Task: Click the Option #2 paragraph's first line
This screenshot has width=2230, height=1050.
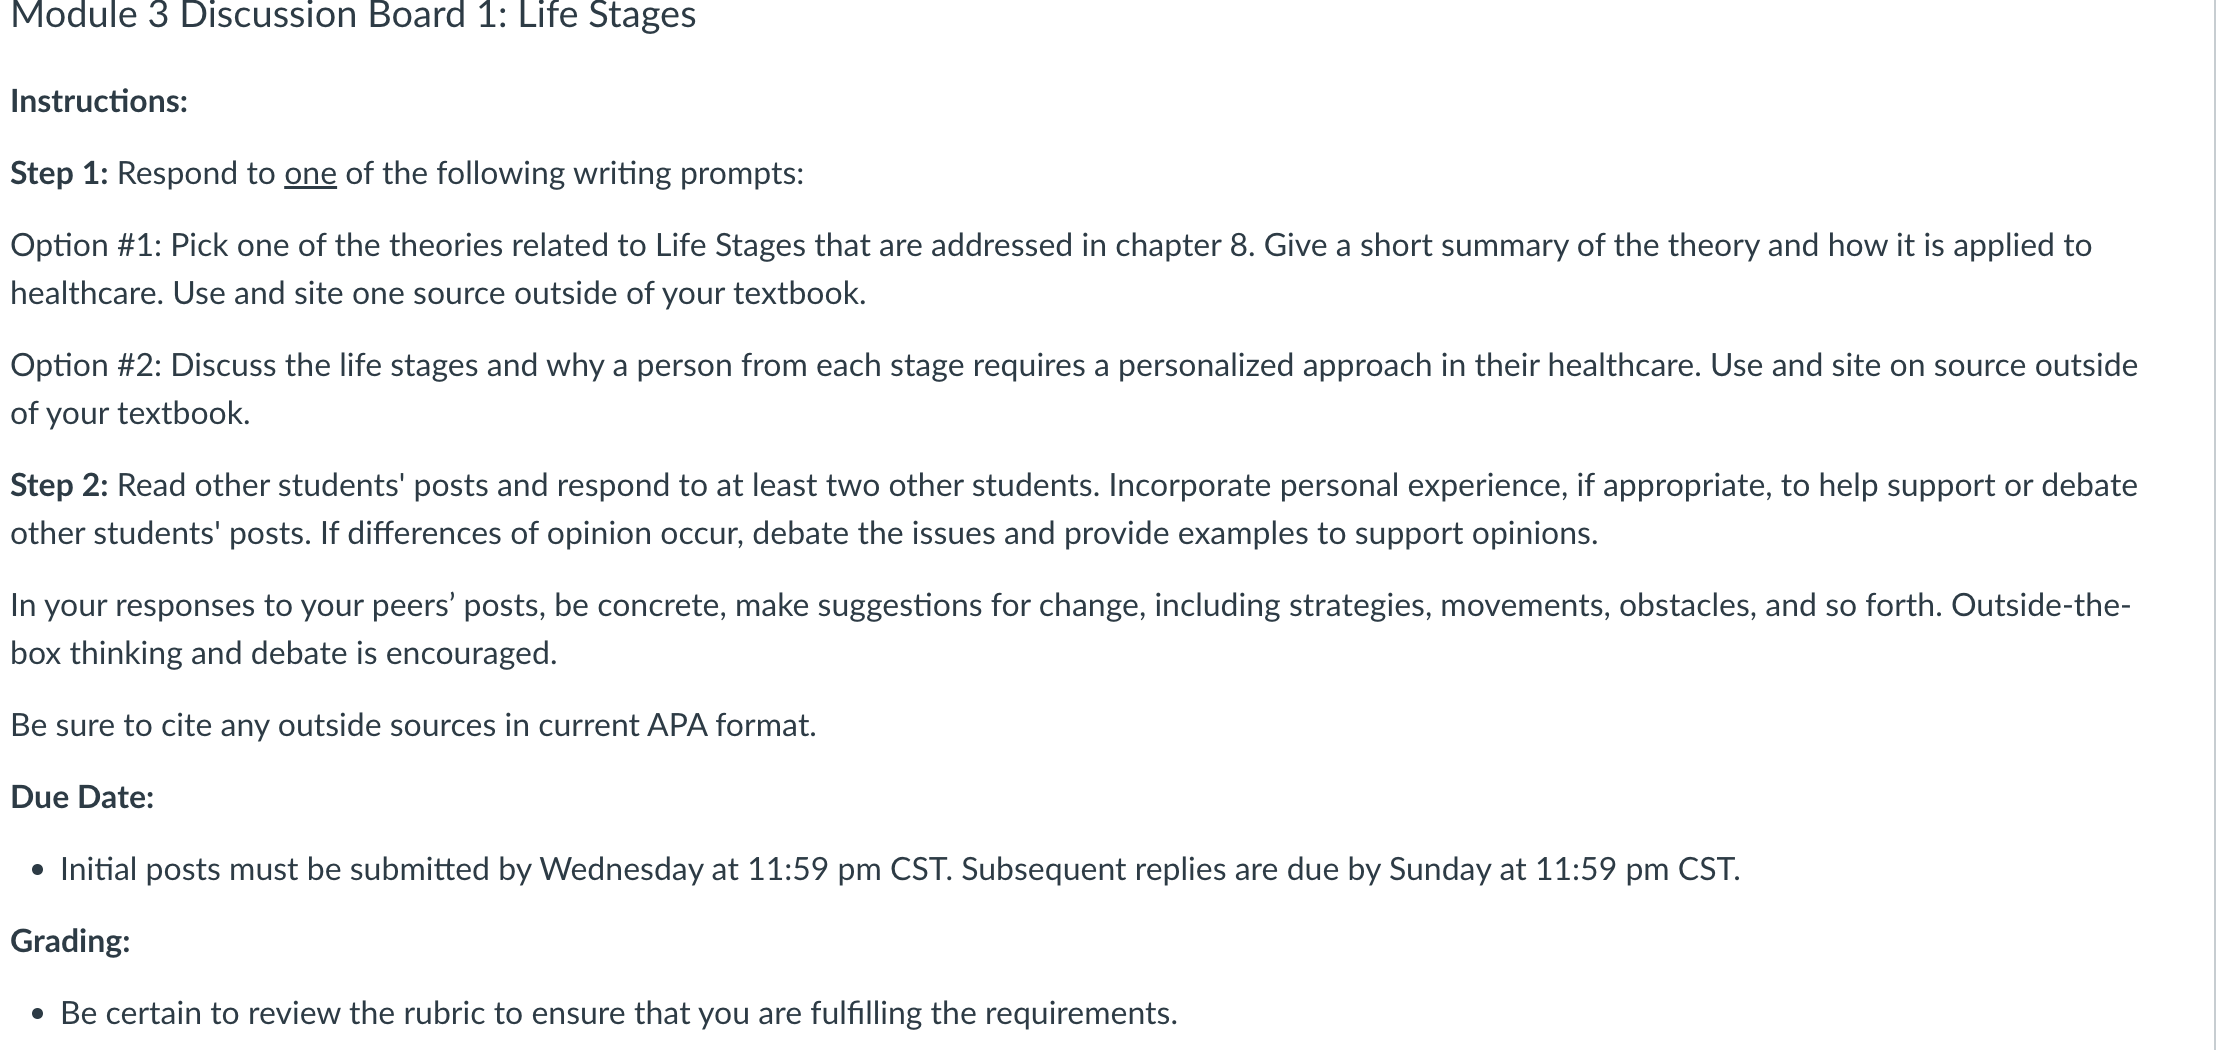Action: click(x=1074, y=366)
